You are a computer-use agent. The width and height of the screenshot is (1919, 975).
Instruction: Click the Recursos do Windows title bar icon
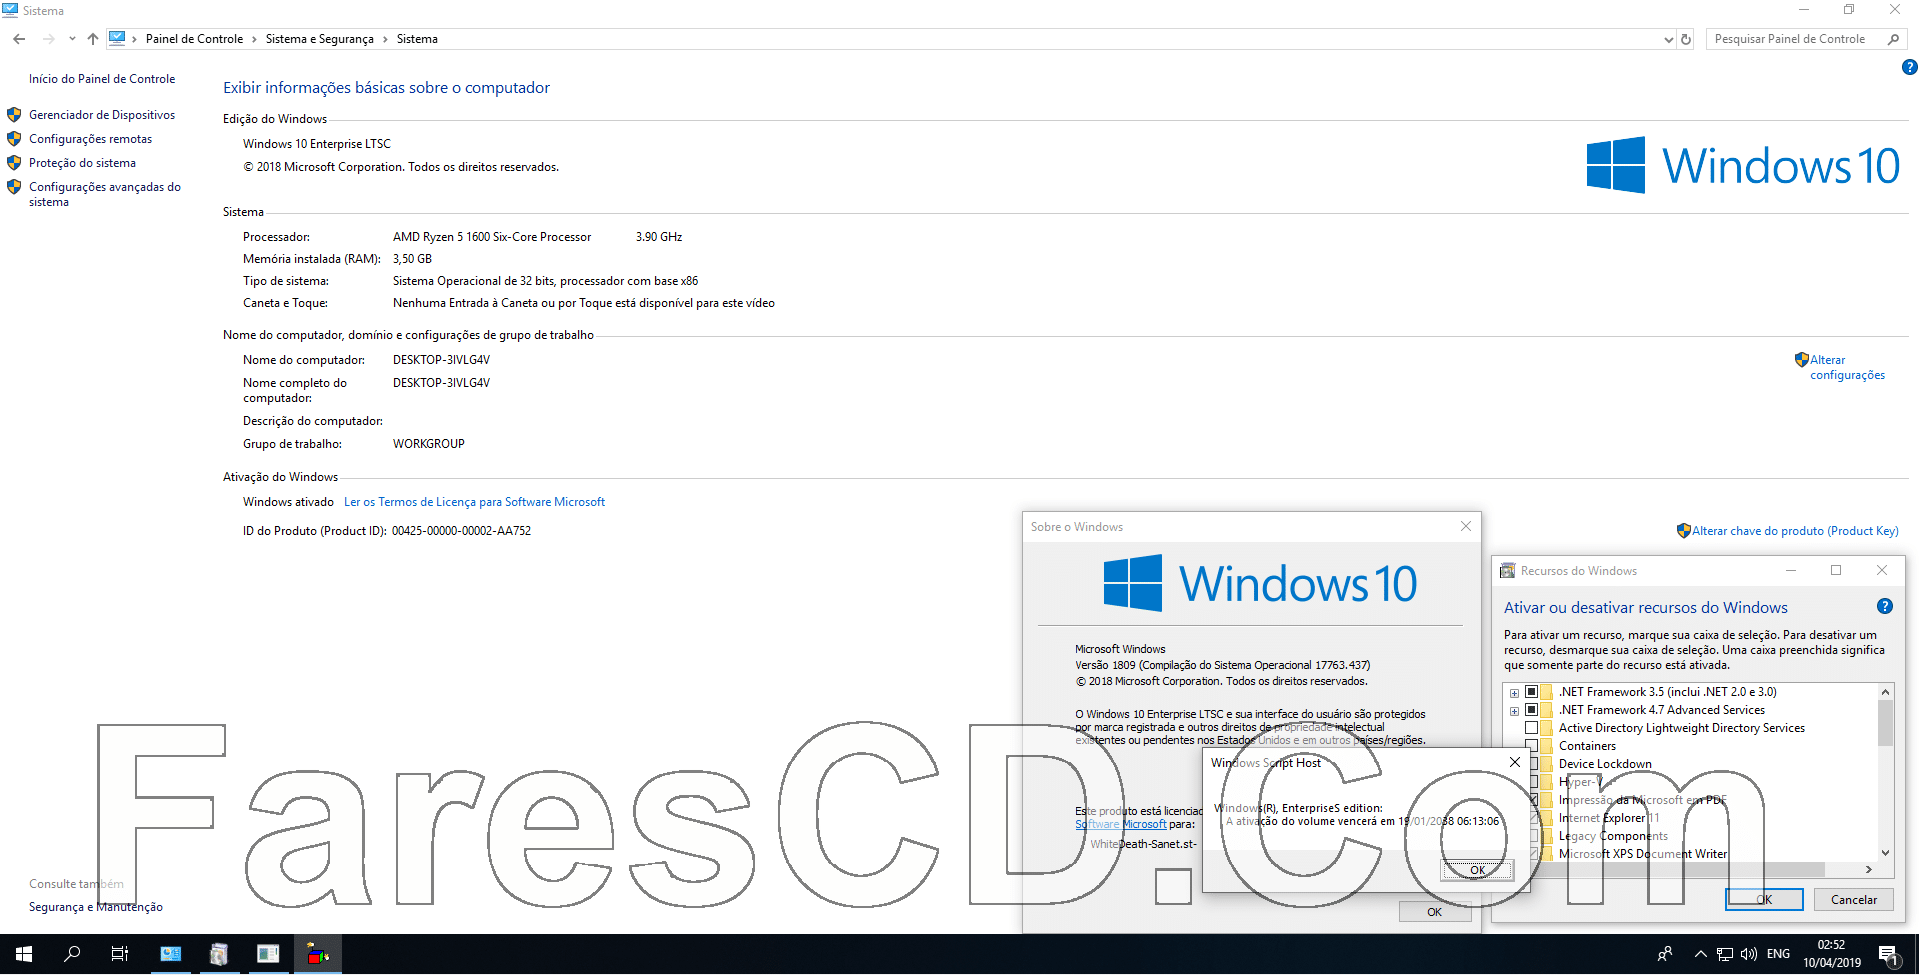(x=1507, y=571)
